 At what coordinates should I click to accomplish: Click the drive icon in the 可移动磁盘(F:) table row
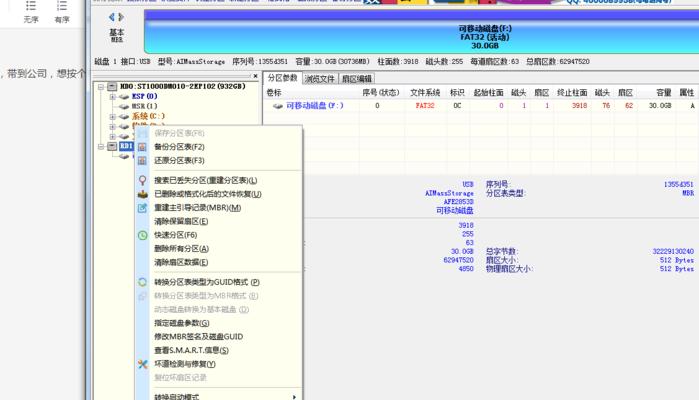(x=278, y=106)
